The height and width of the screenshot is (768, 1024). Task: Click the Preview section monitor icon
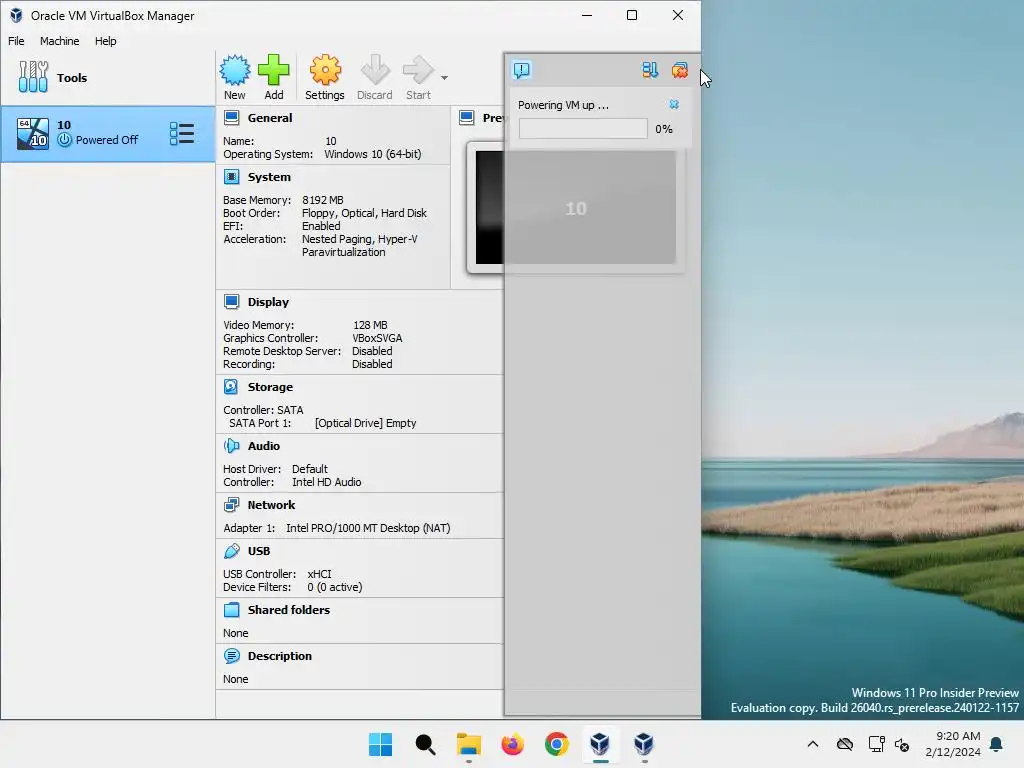466,118
